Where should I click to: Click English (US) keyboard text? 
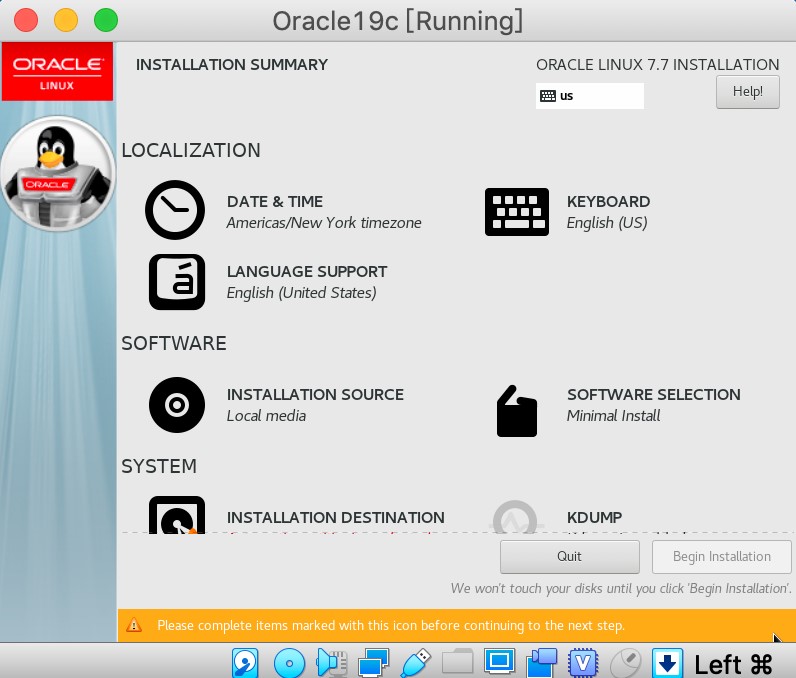tap(607, 223)
